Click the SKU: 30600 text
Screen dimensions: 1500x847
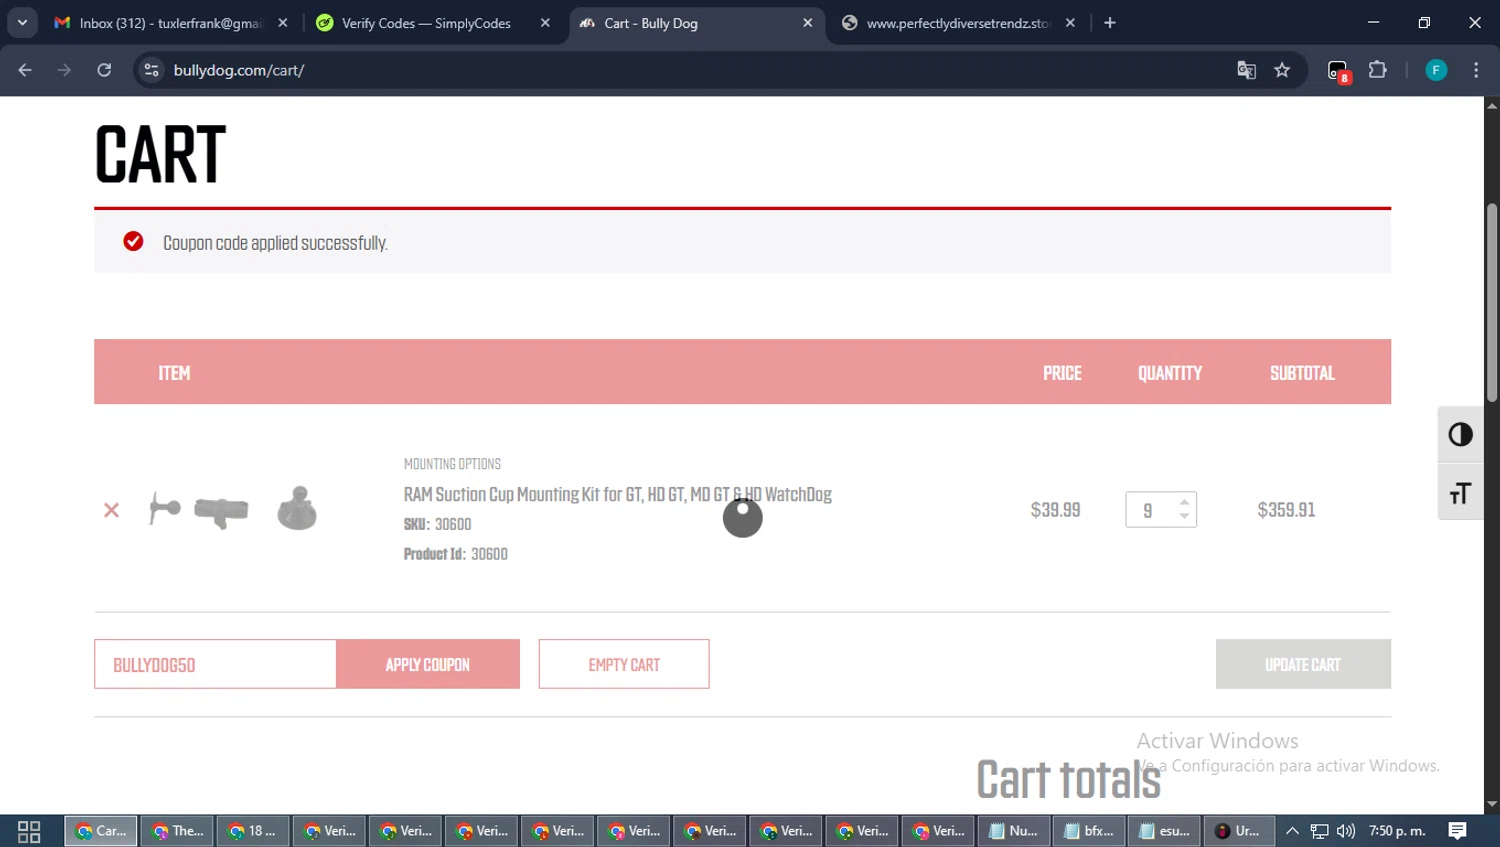click(437, 524)
